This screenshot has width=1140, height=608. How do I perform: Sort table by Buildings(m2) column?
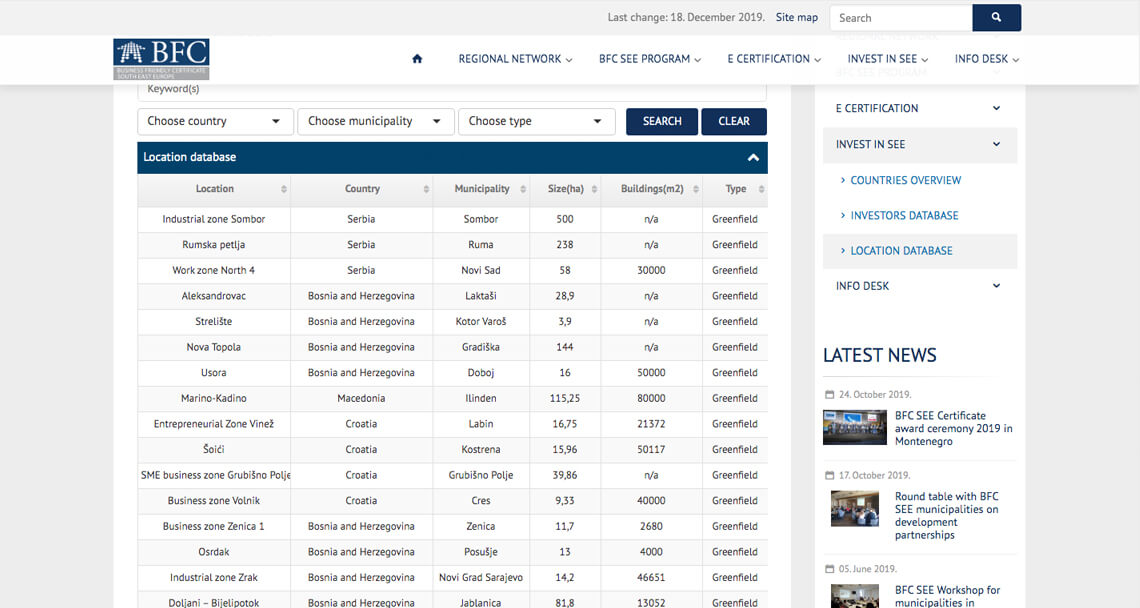pos(651,189)
